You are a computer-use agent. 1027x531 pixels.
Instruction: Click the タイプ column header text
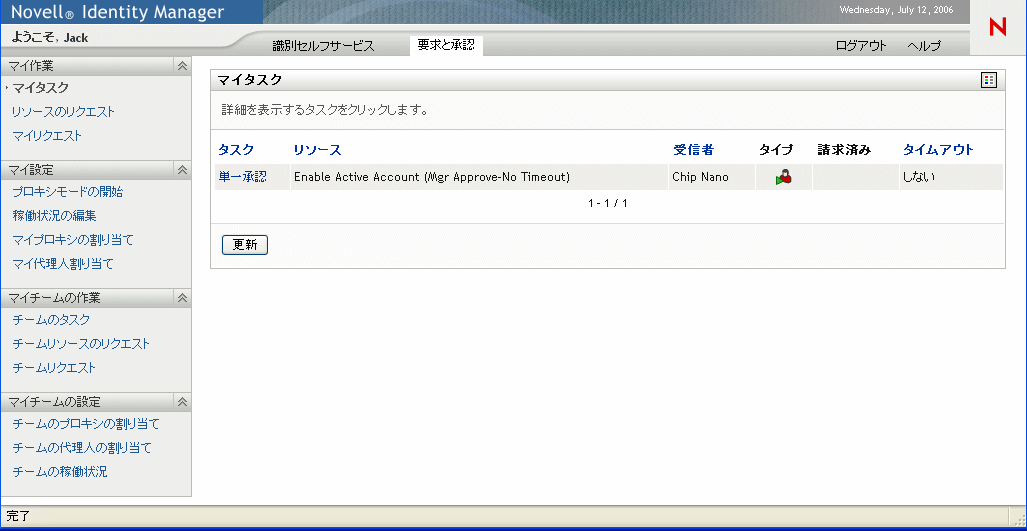coord(775,149)
